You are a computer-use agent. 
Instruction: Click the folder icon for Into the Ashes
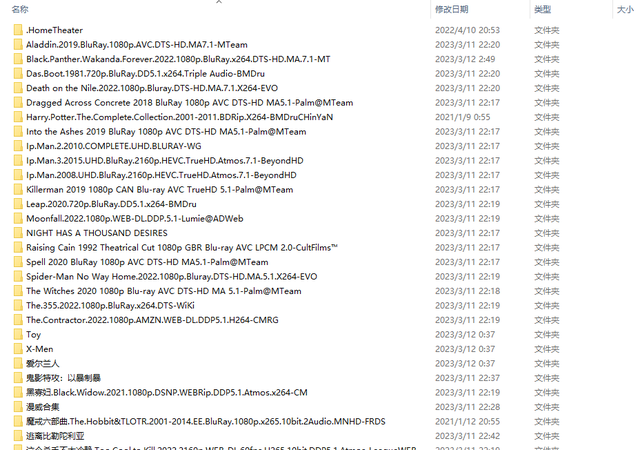[18, 131]
